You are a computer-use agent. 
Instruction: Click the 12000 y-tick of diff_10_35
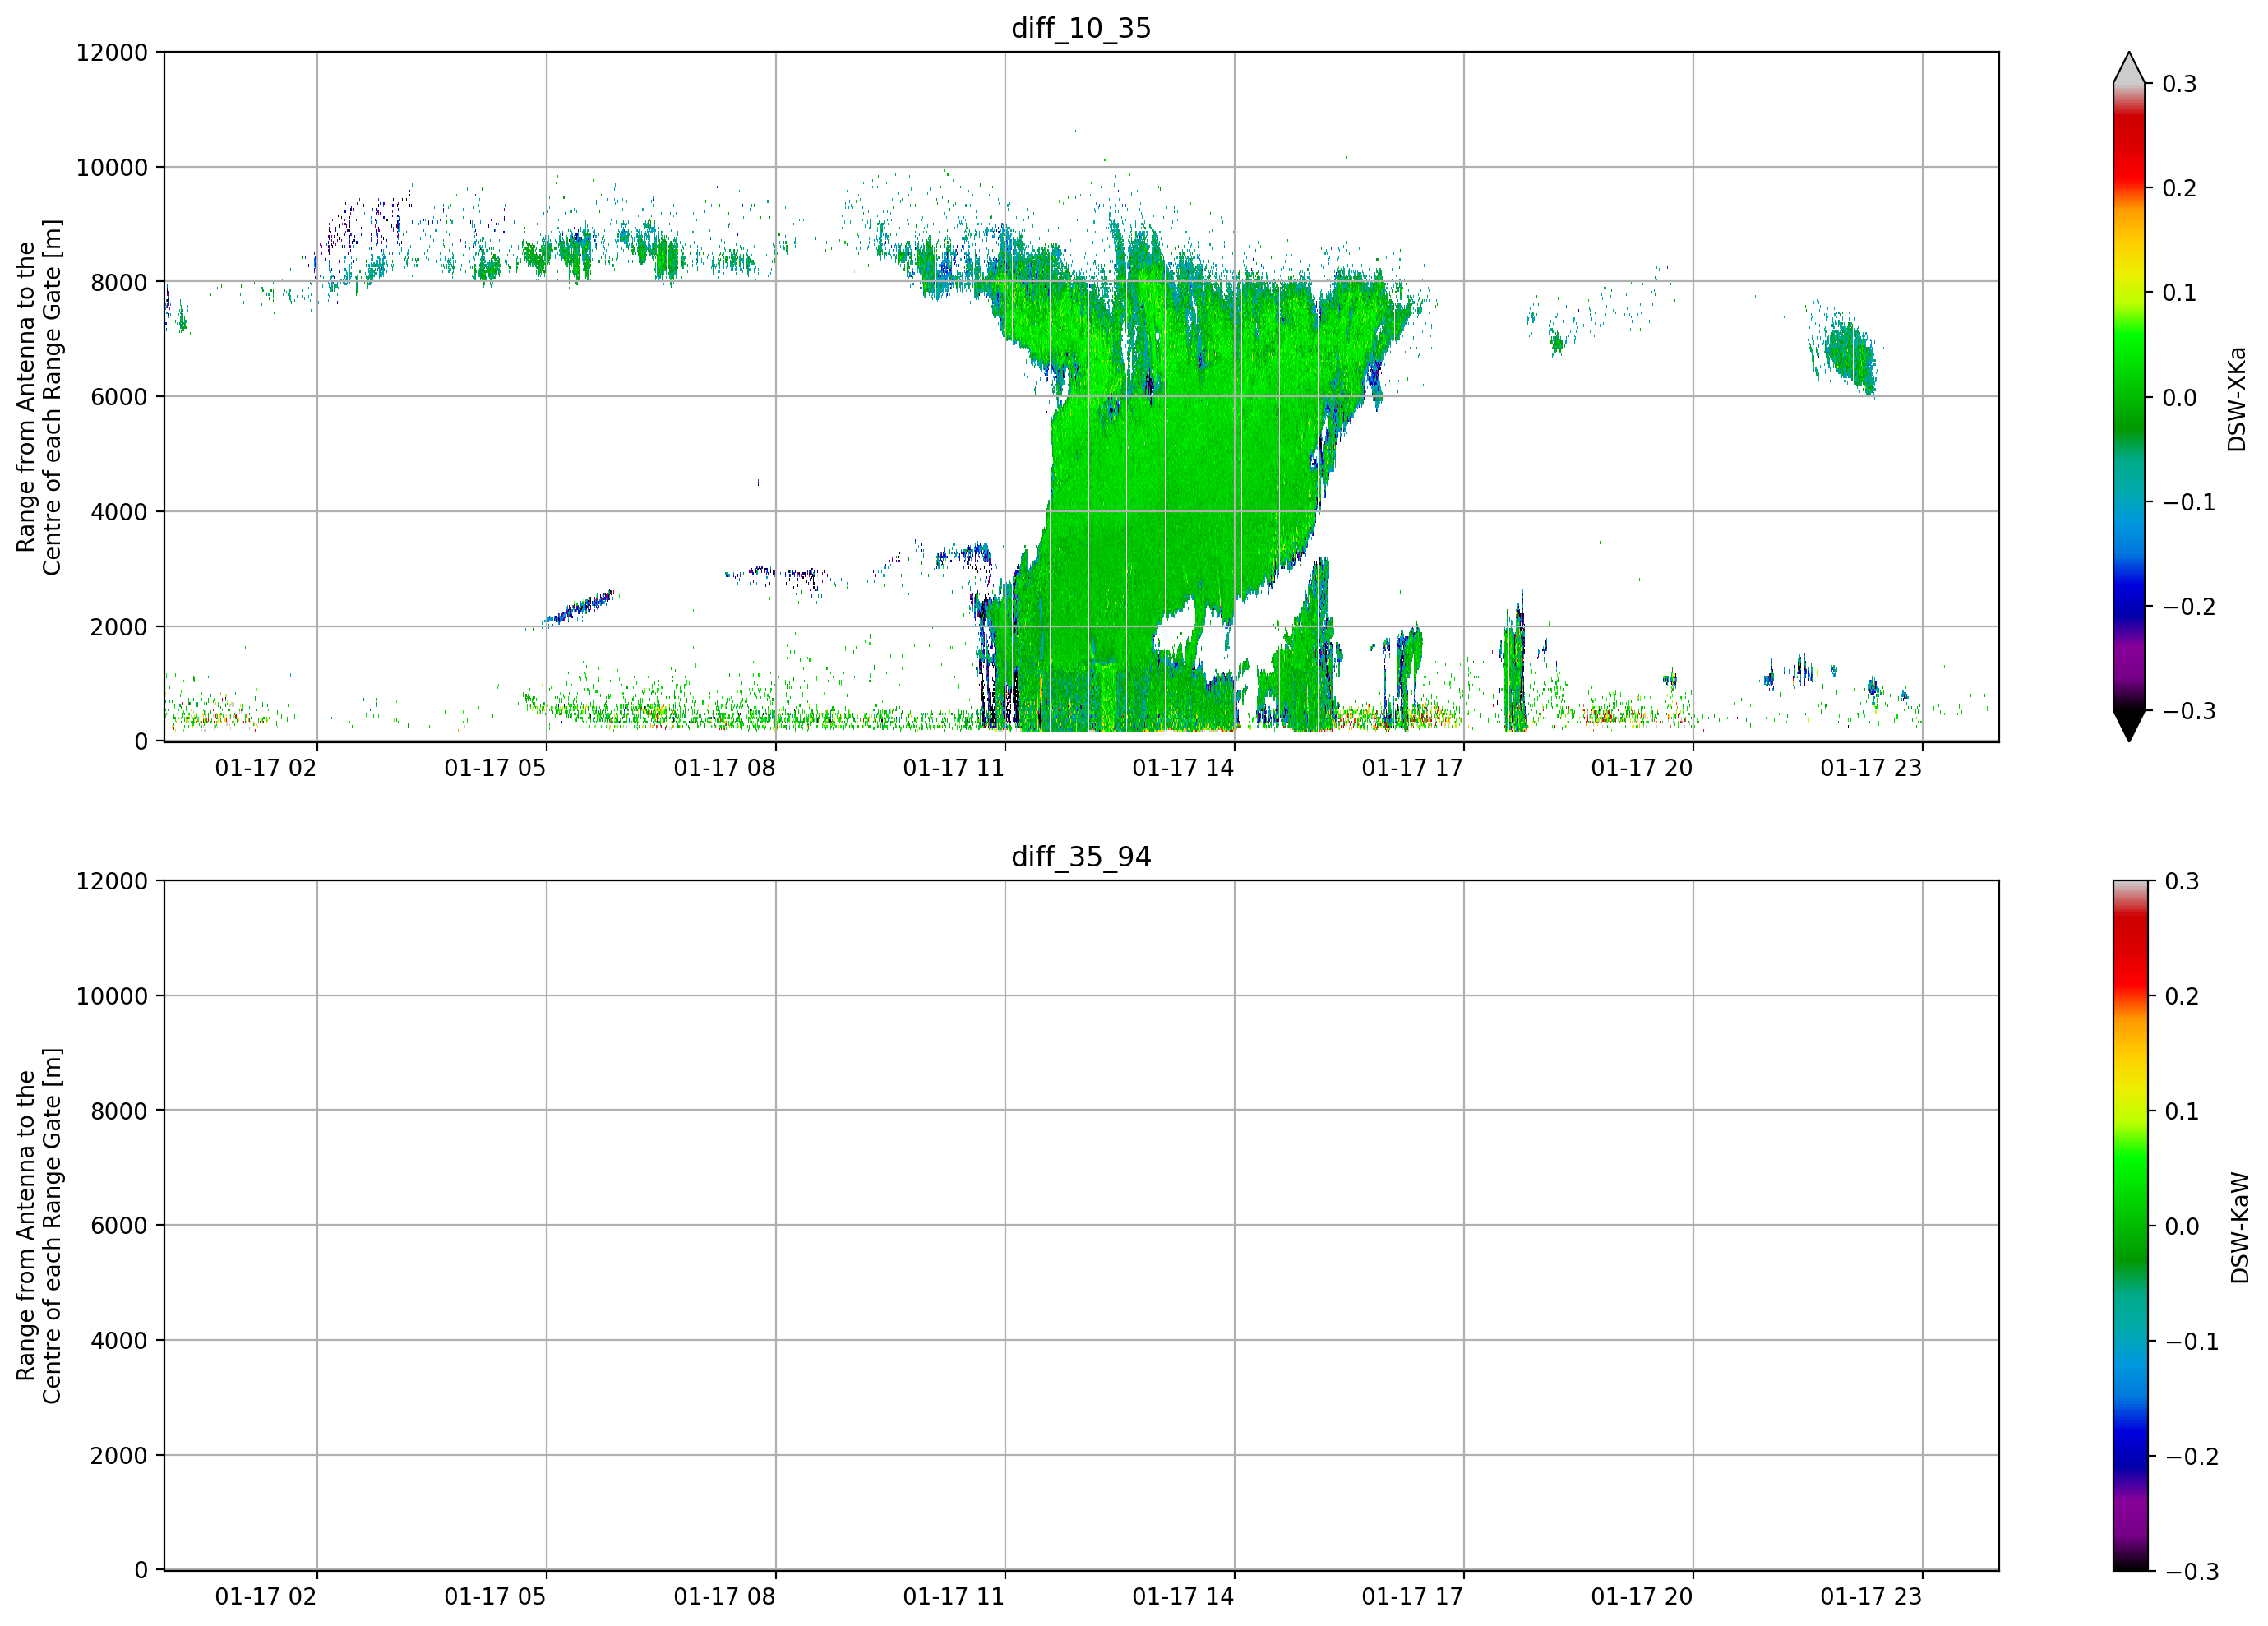click(x=112, y=52)
